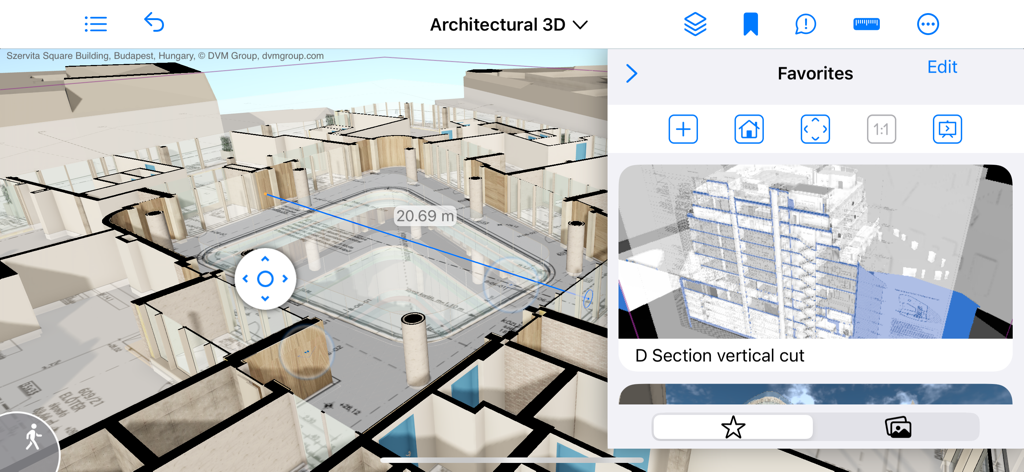Viewport: 1024px width, 472px height.
Task: Start presentation mode icon
Action: click(947, 129)
